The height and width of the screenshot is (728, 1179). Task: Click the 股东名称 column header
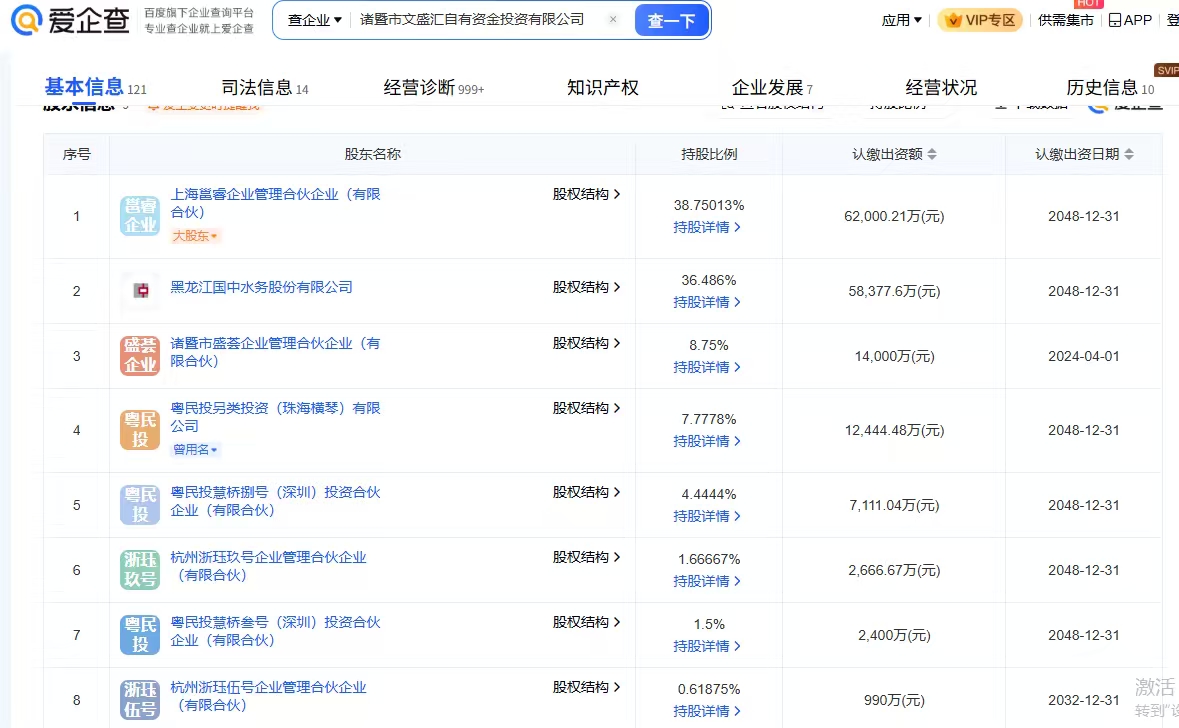click(x=372, y=154)
